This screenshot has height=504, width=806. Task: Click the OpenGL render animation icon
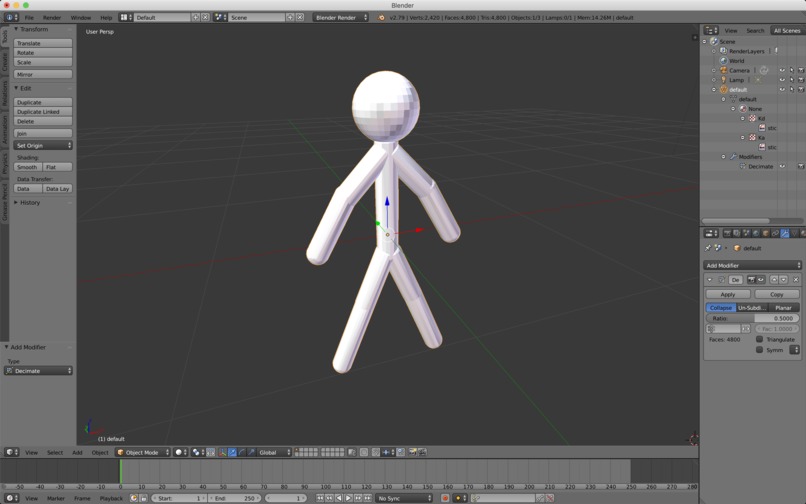[x=422, y=452]
